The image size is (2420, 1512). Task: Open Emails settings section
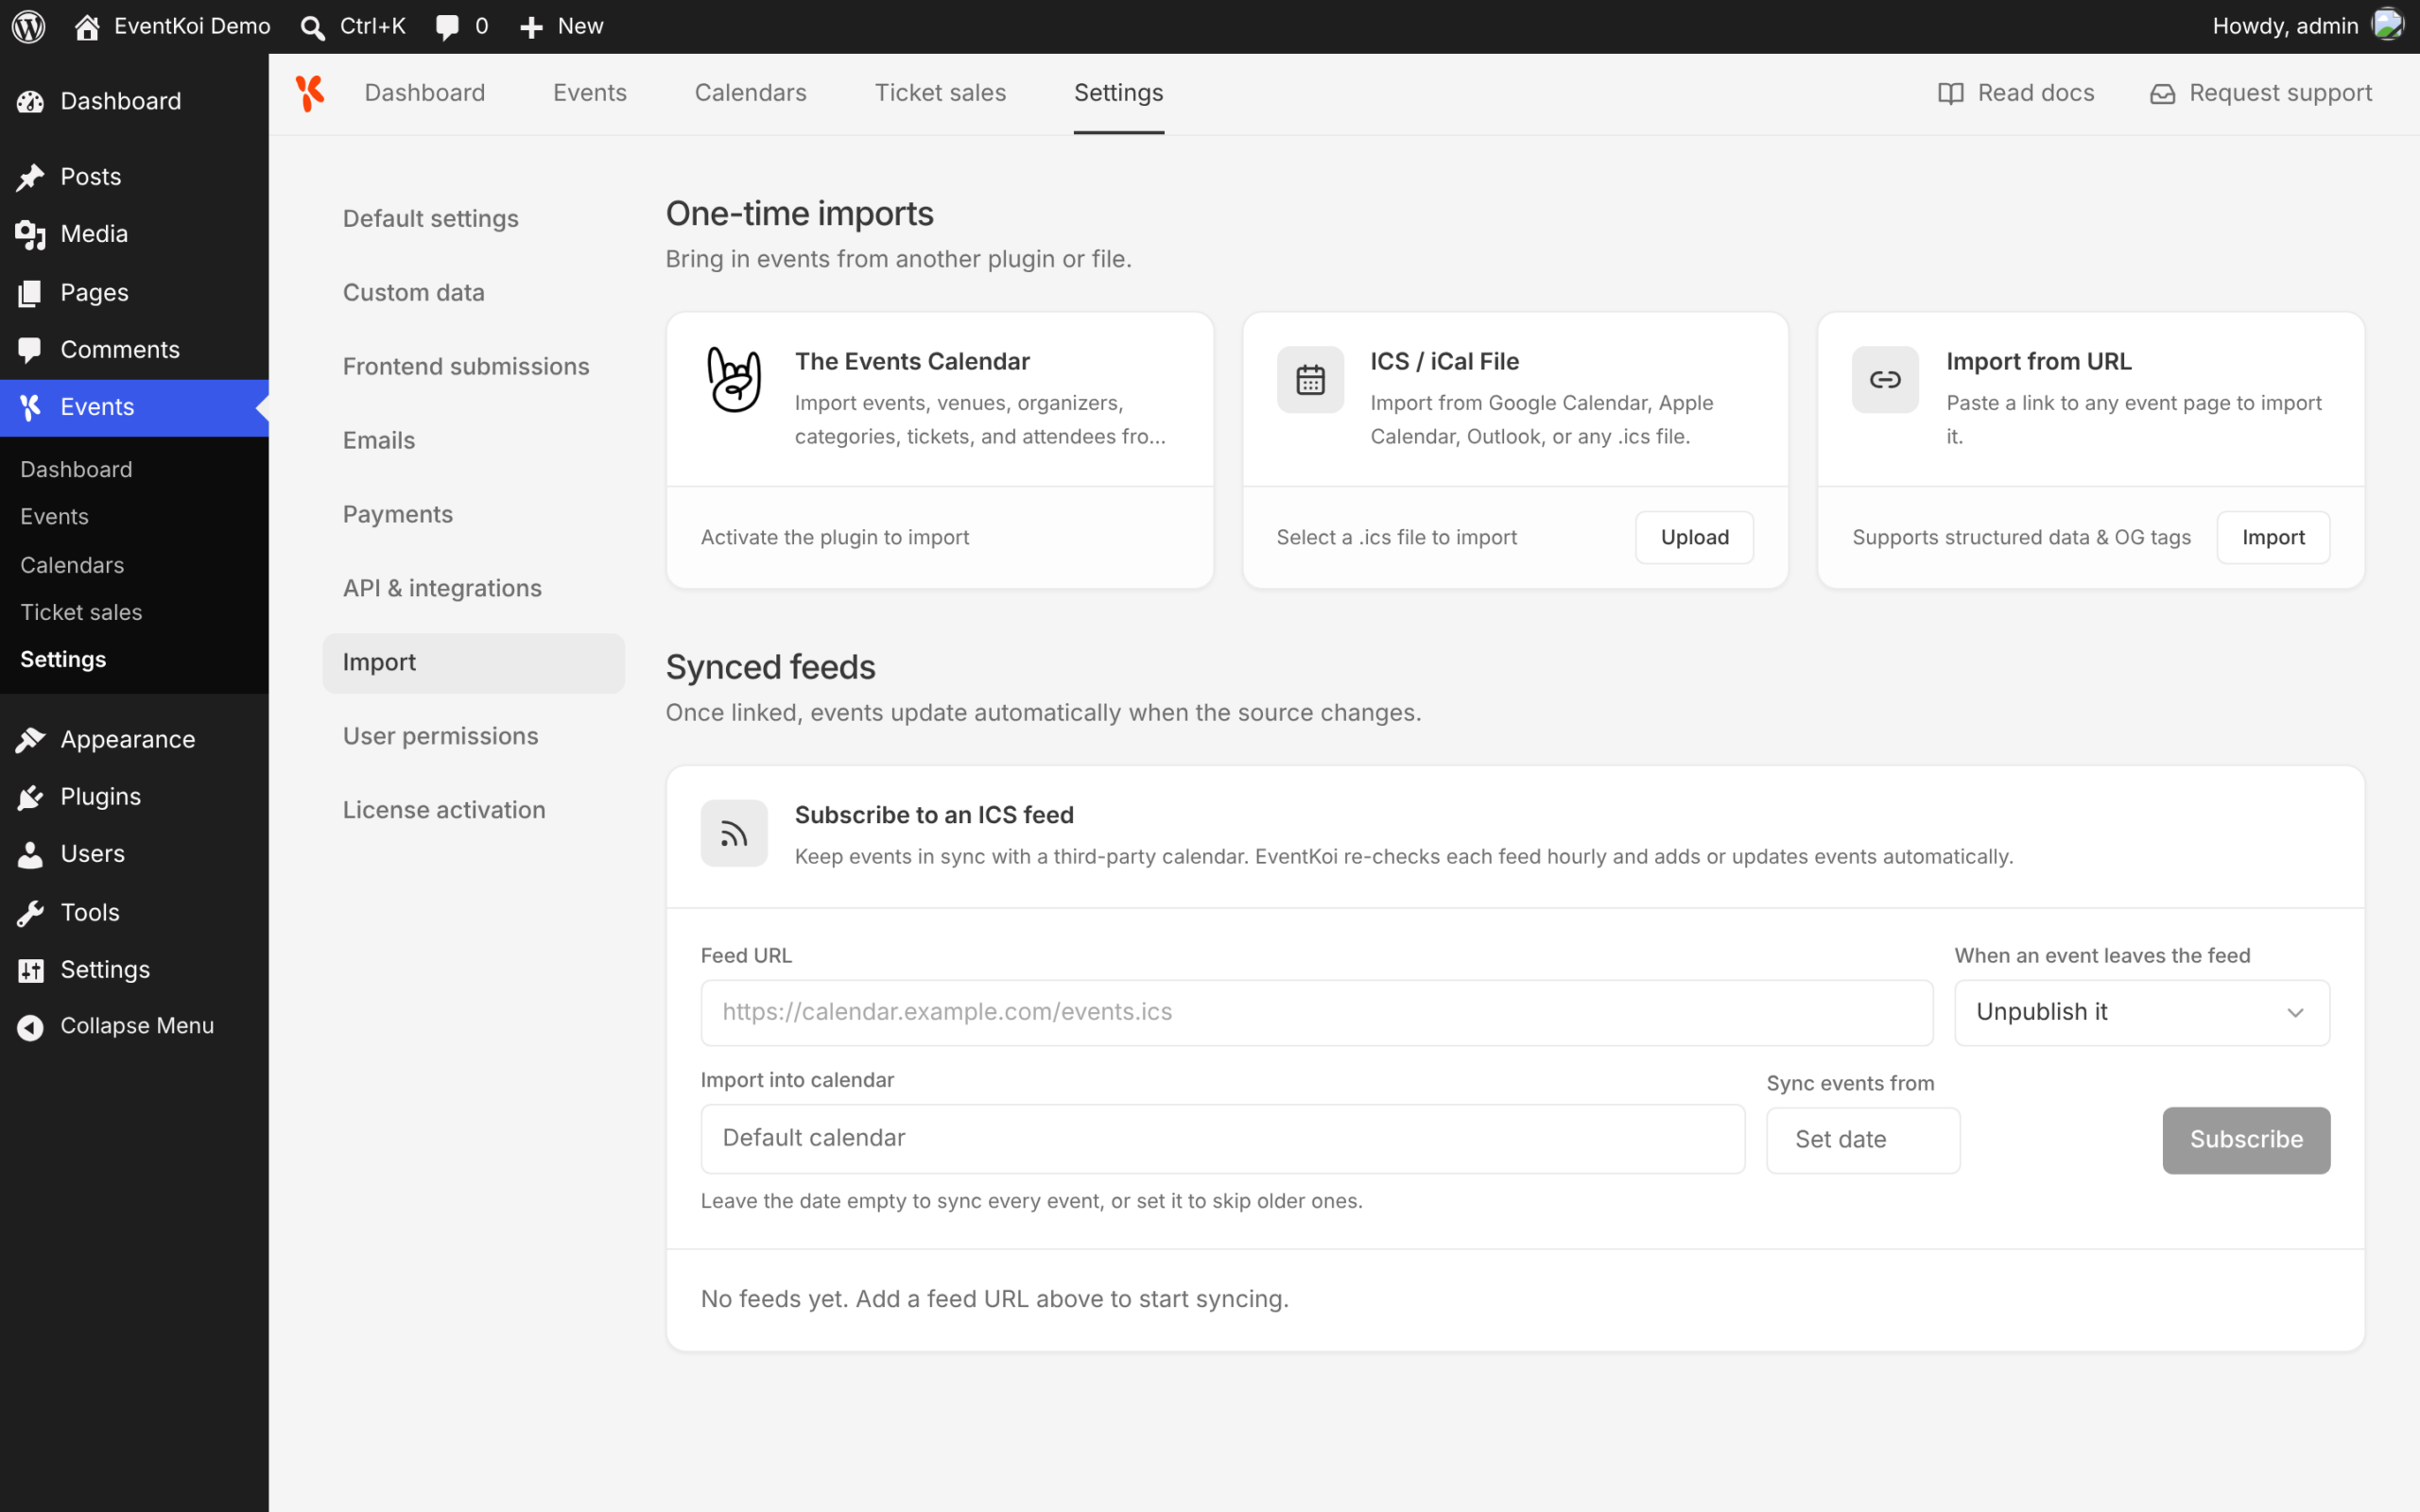click(473, 441)
